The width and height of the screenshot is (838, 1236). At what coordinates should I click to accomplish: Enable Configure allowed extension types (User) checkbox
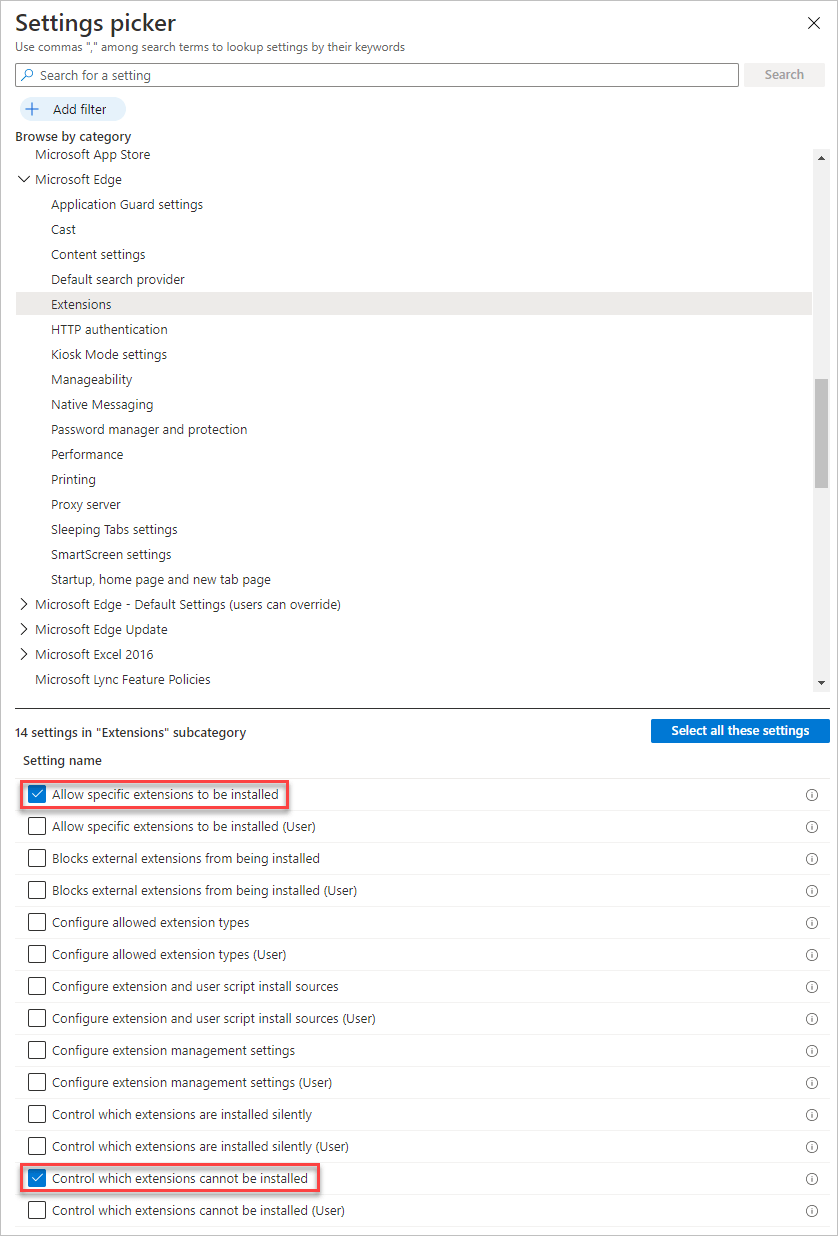click(37, 954)
